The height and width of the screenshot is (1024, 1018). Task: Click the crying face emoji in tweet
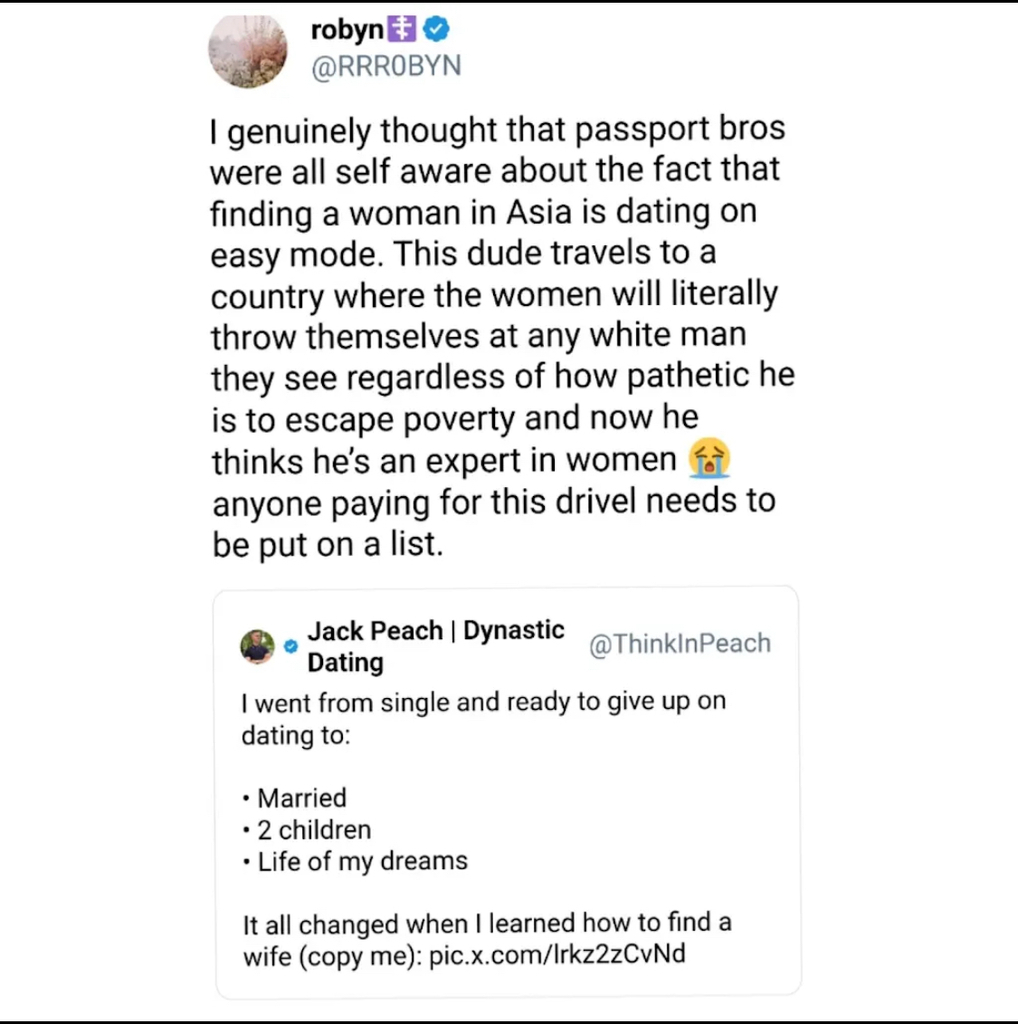710,459
